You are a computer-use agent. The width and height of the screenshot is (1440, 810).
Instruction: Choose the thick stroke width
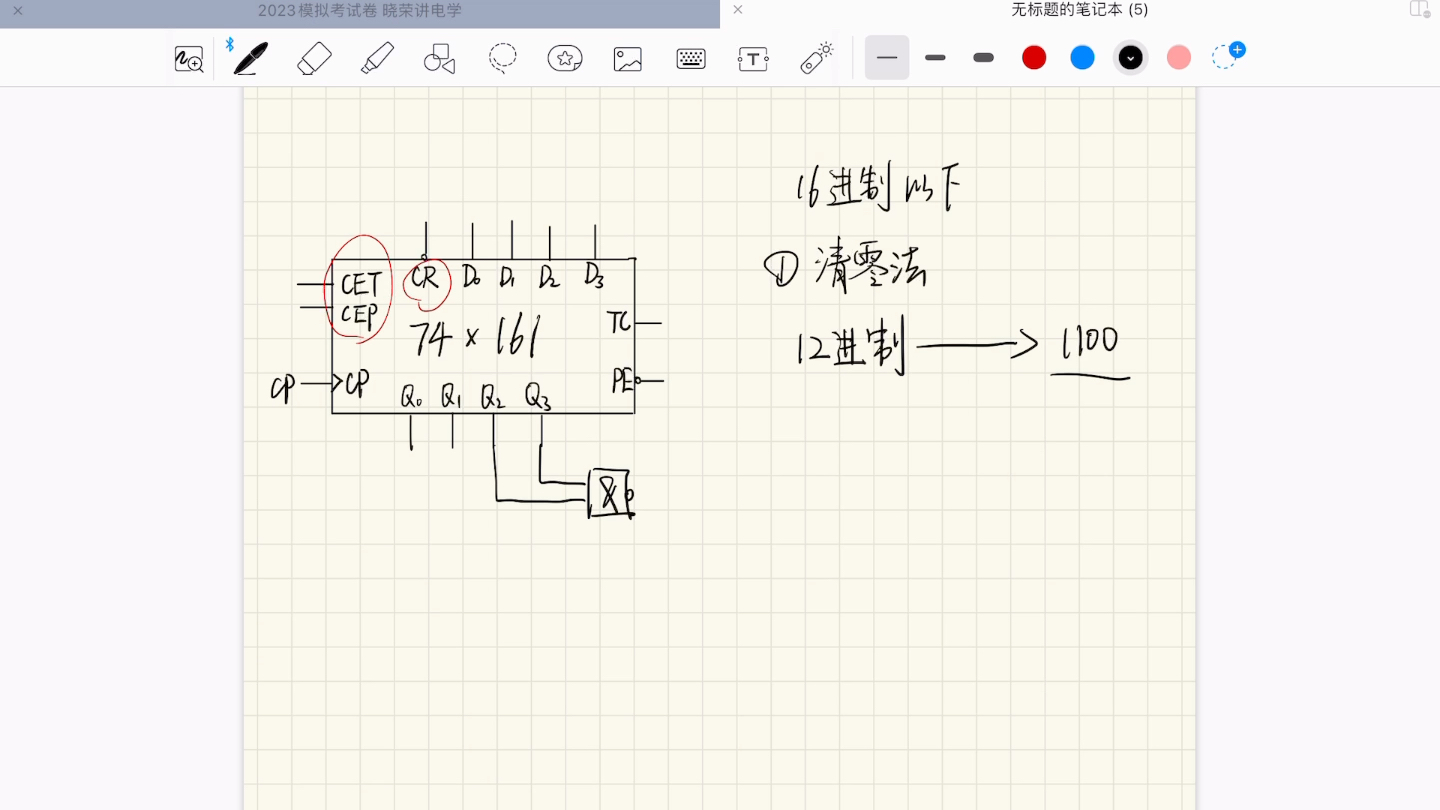click(x=984, y=58)
